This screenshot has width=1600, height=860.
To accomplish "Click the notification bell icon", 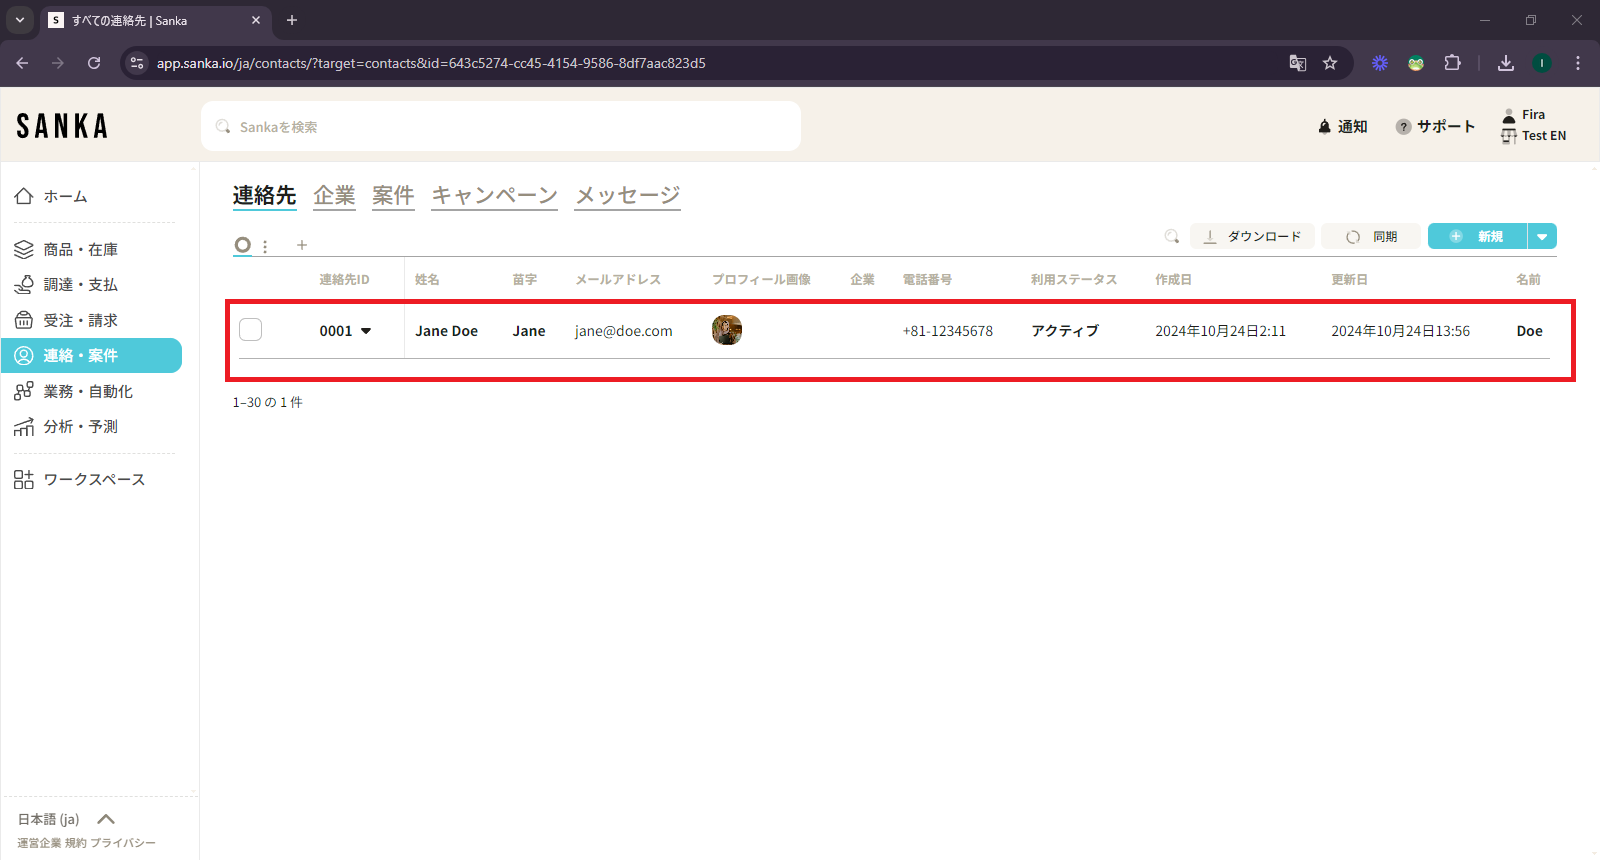I will (1325, 127).
